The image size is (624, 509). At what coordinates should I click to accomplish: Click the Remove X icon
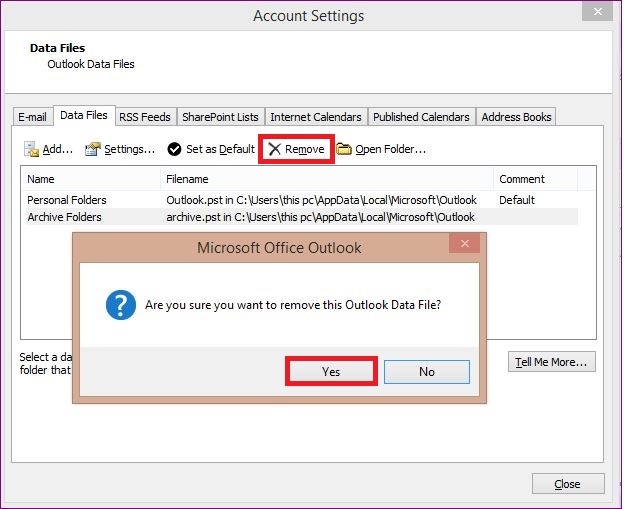pyautogui.click(x=274, y=149)
